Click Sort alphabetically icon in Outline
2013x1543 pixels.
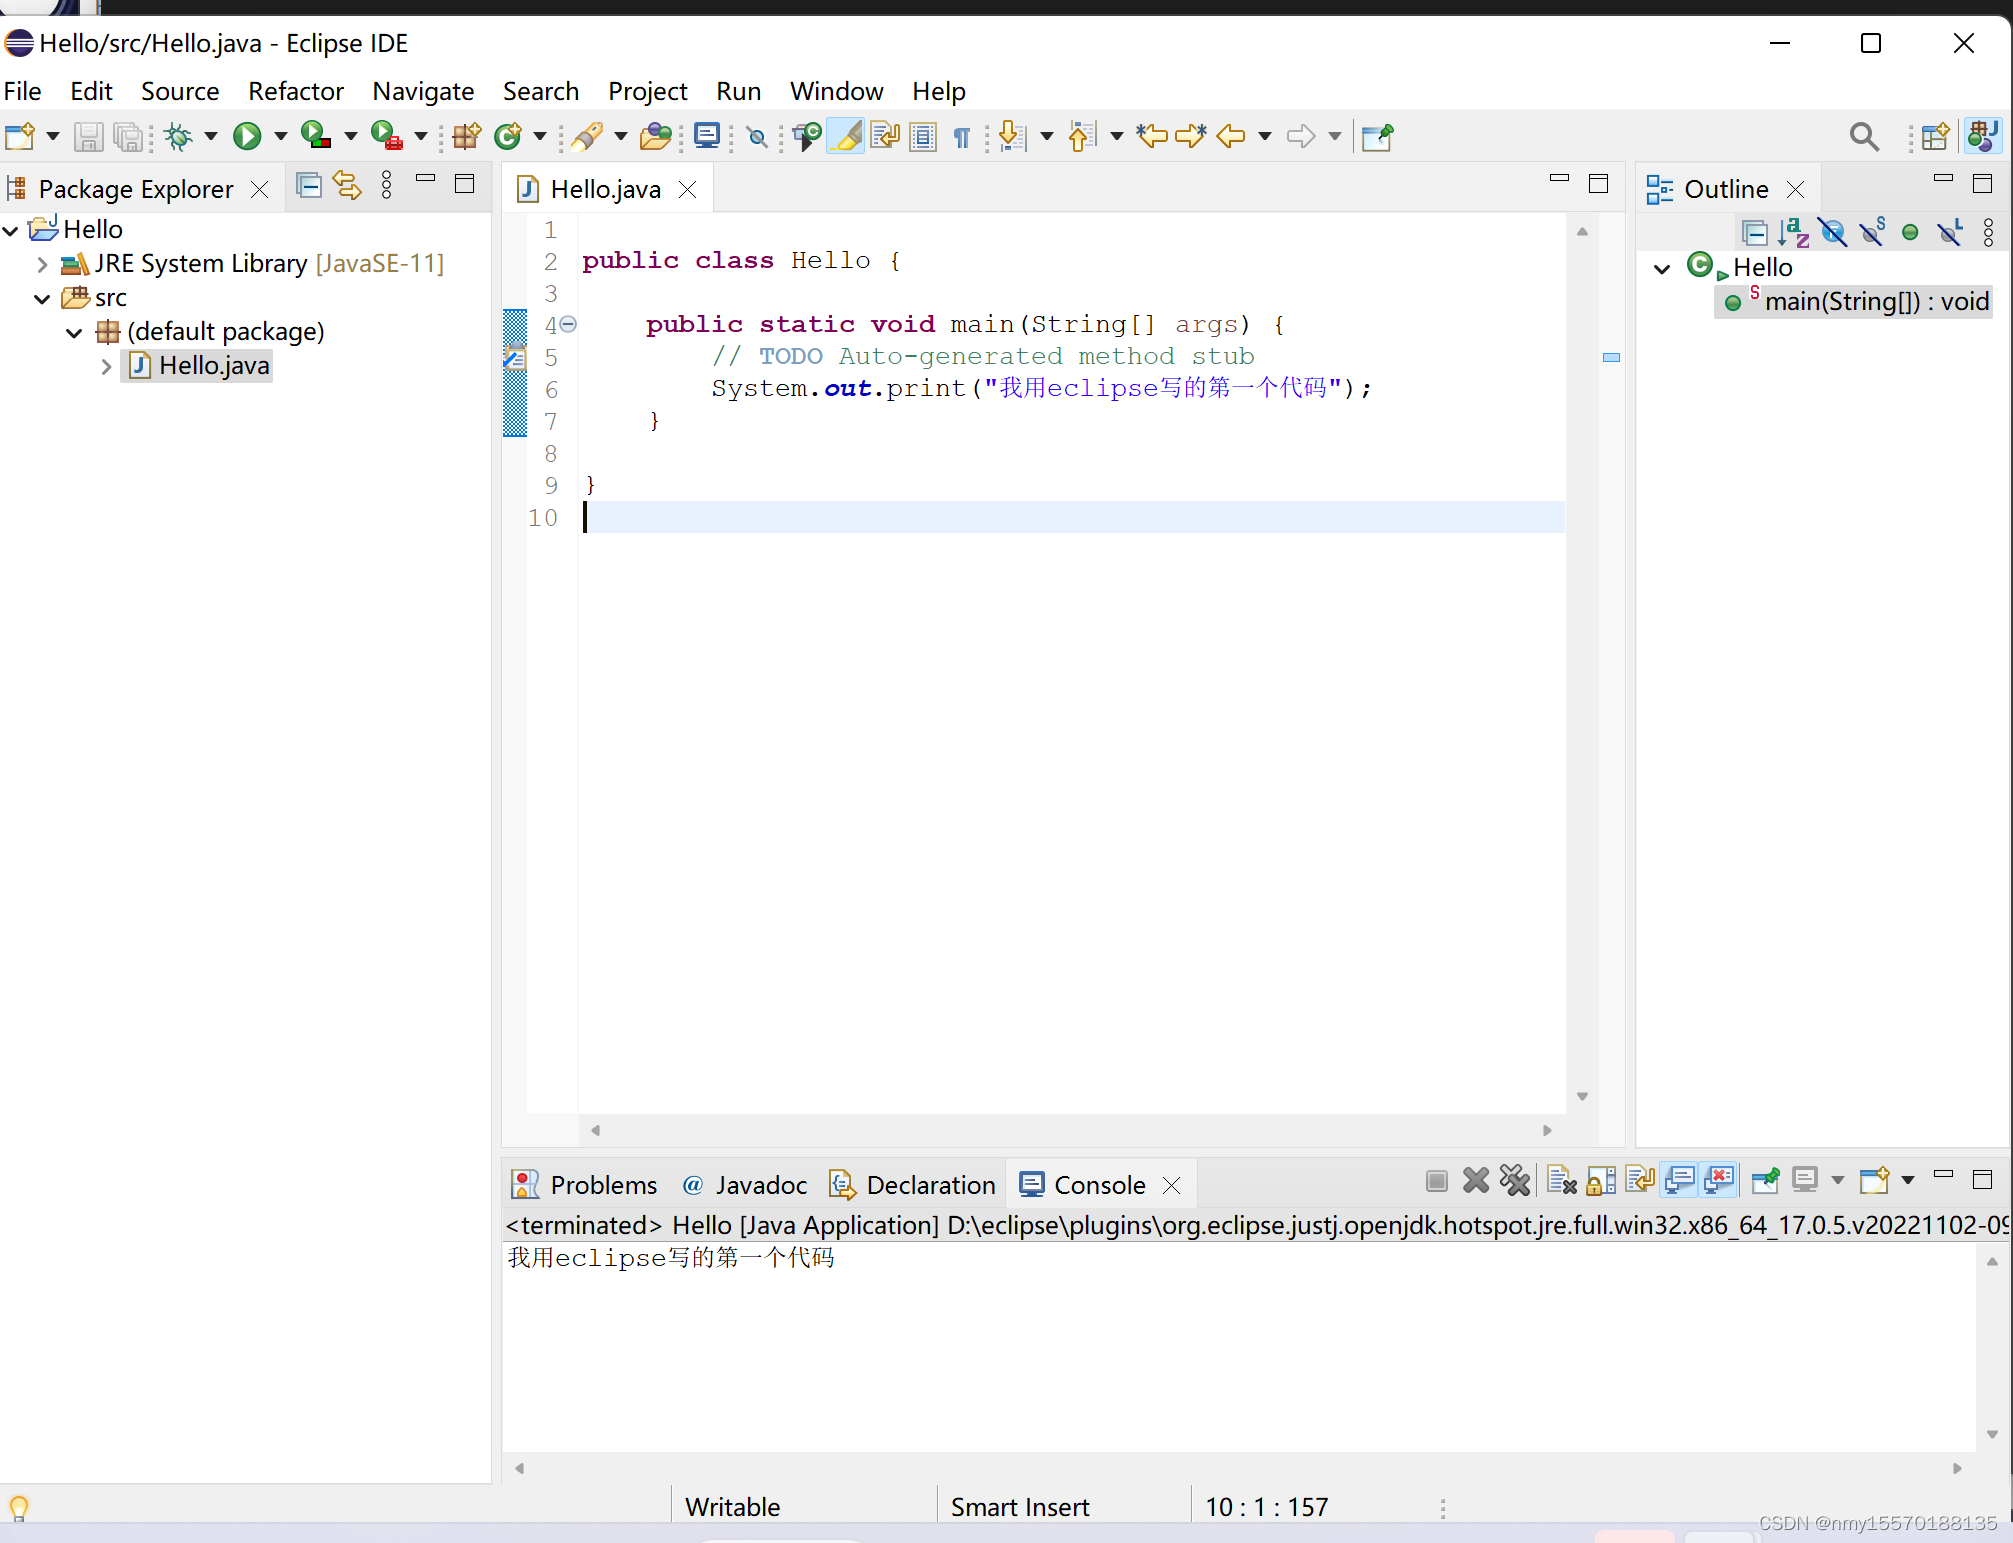[1793, 233]
